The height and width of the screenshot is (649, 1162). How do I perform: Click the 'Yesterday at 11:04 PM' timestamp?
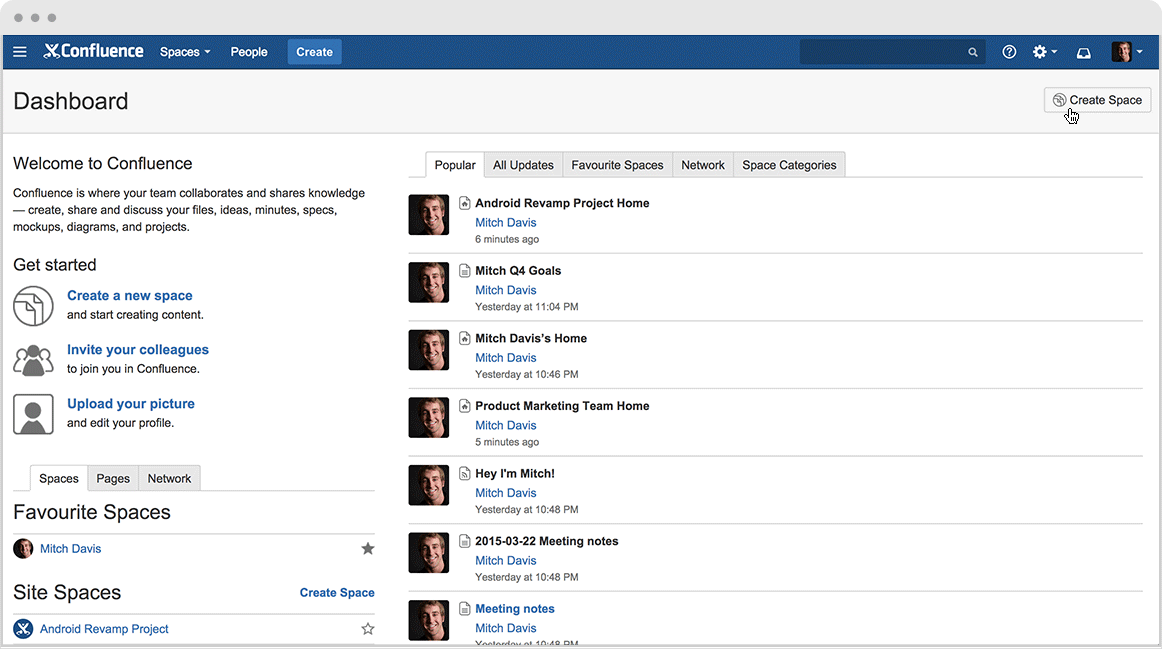click(x=527, y=307)
